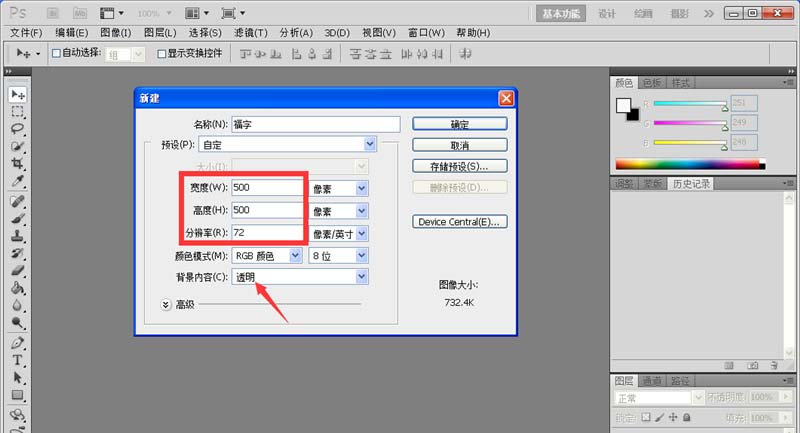This screenshot has height=433, width=800.
Task: Select the Pen tool
Action: coord(17,343)
